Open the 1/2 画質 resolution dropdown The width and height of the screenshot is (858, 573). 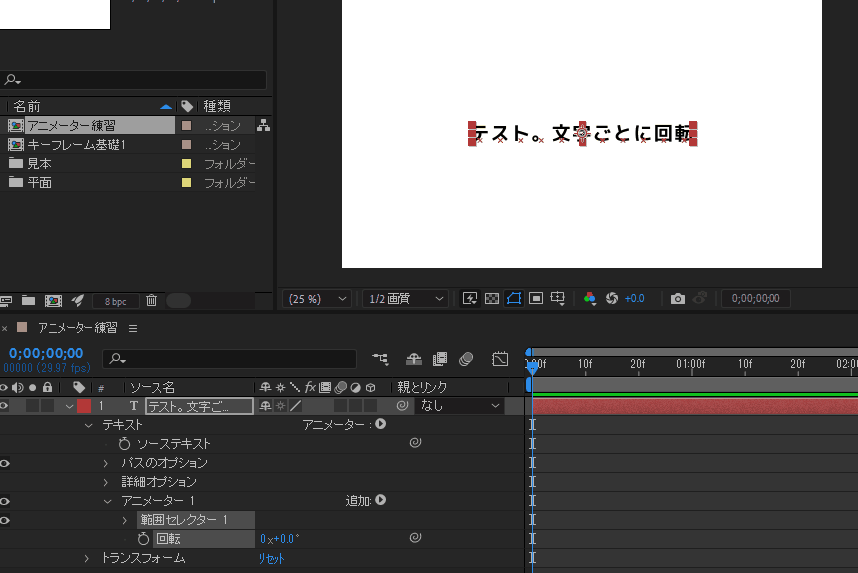click(405, 299)
